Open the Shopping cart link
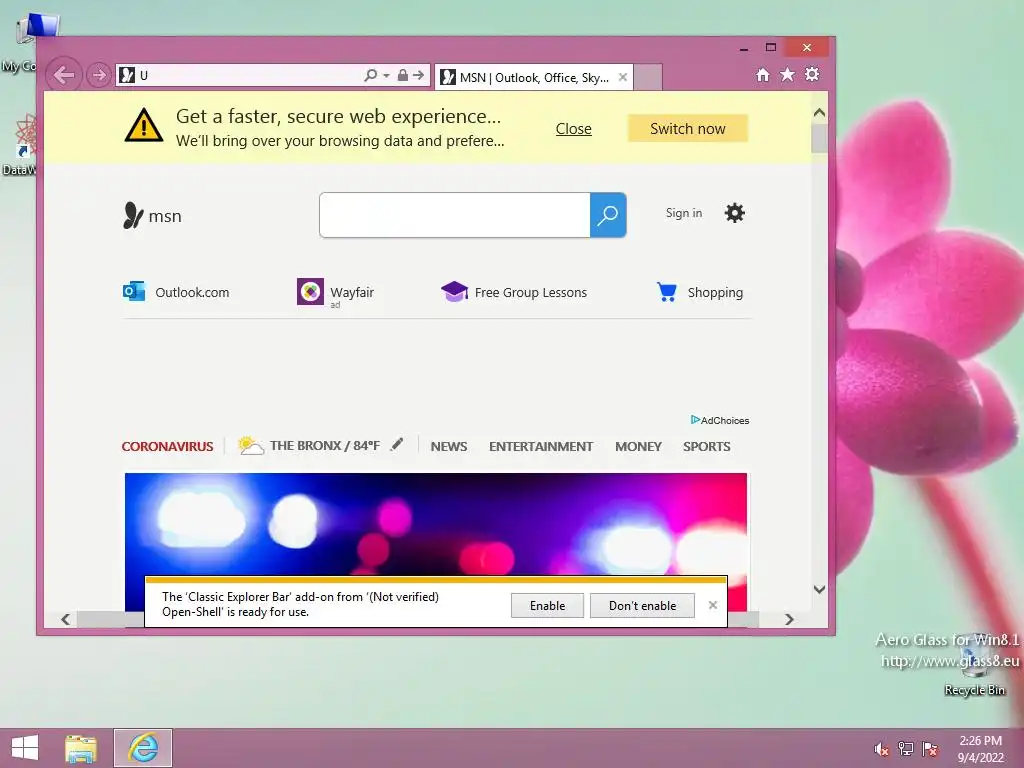 [x=699, y=292]
